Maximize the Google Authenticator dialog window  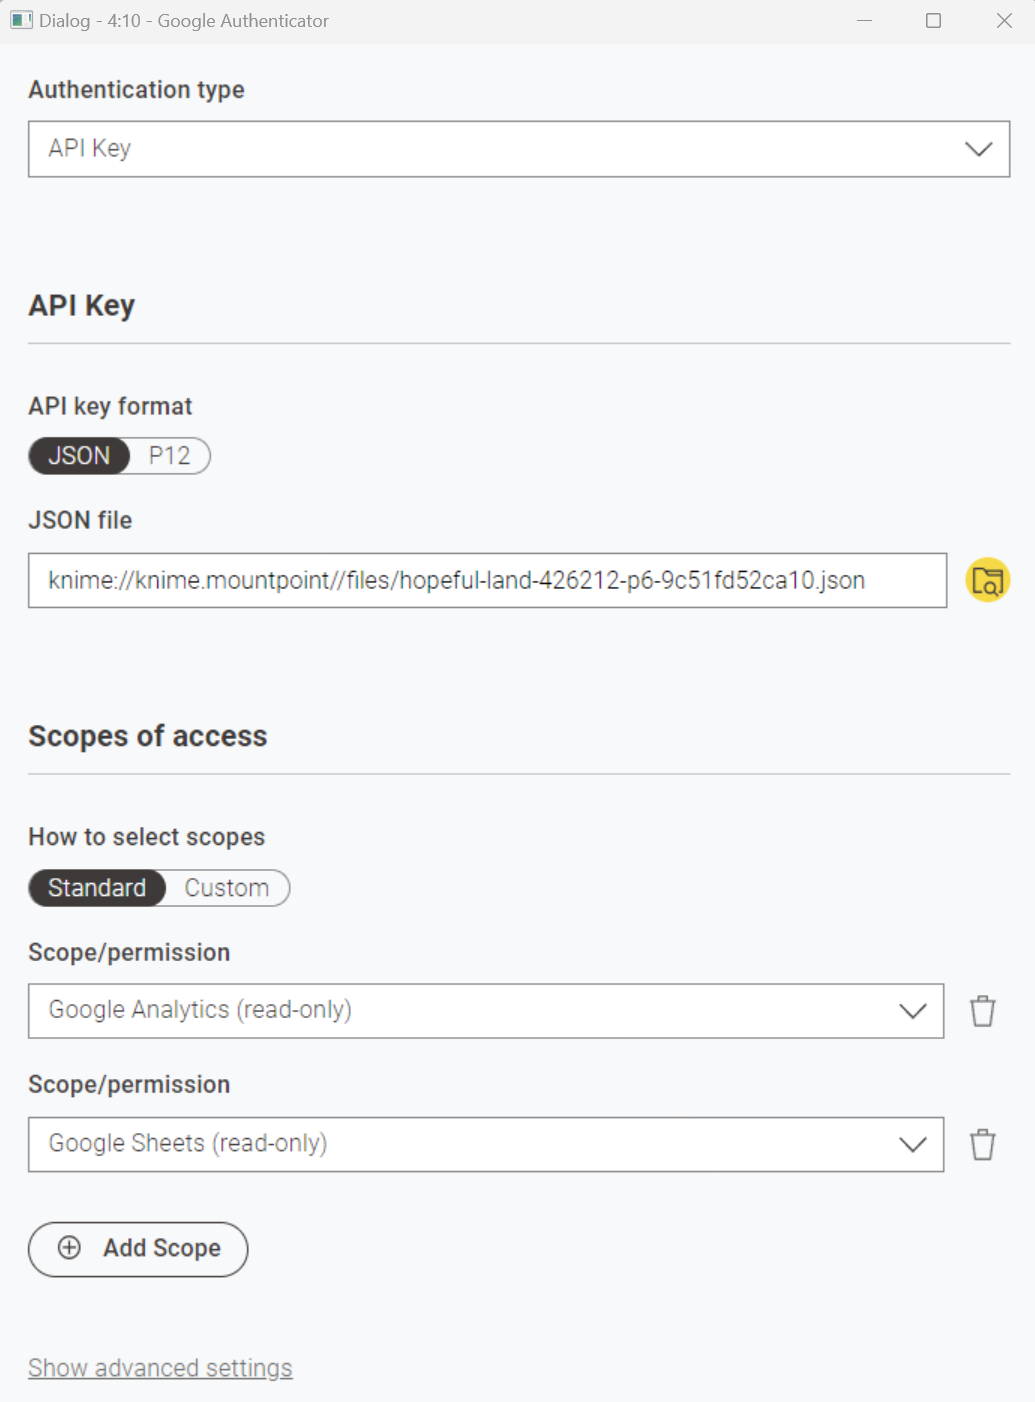933,21
